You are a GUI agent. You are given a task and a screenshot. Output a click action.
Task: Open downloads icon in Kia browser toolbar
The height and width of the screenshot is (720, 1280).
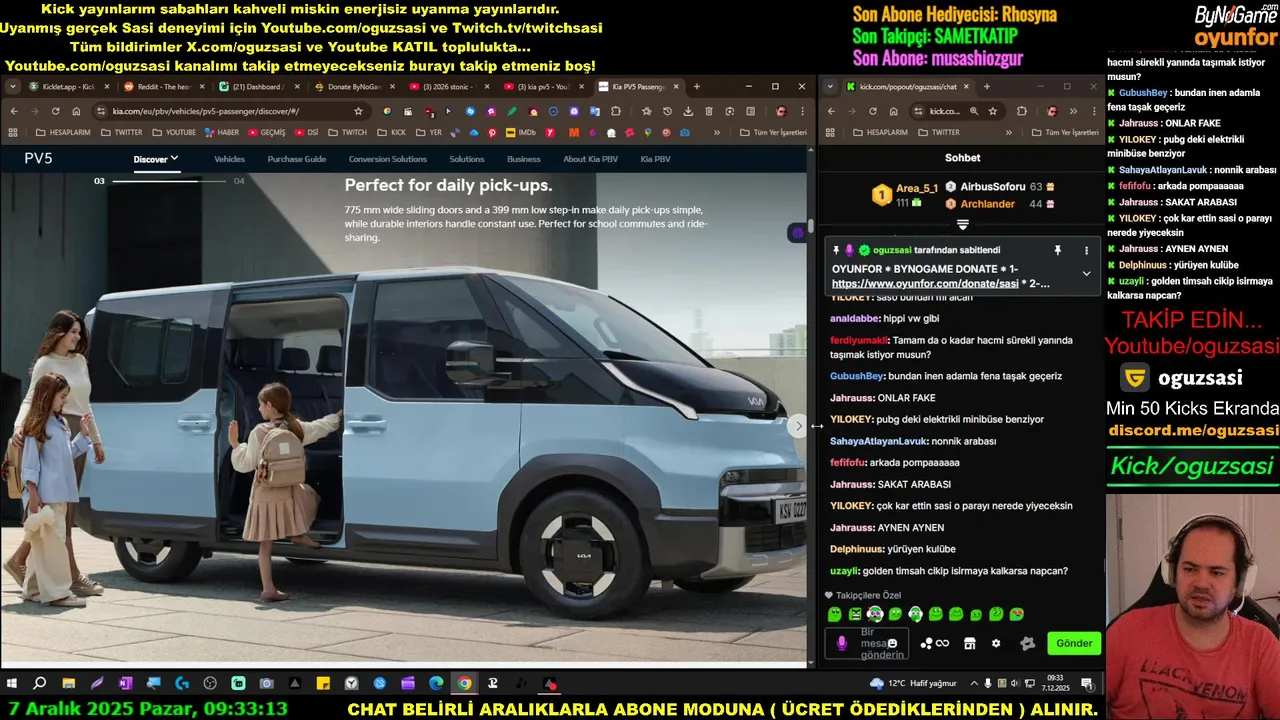pos(688,111)
